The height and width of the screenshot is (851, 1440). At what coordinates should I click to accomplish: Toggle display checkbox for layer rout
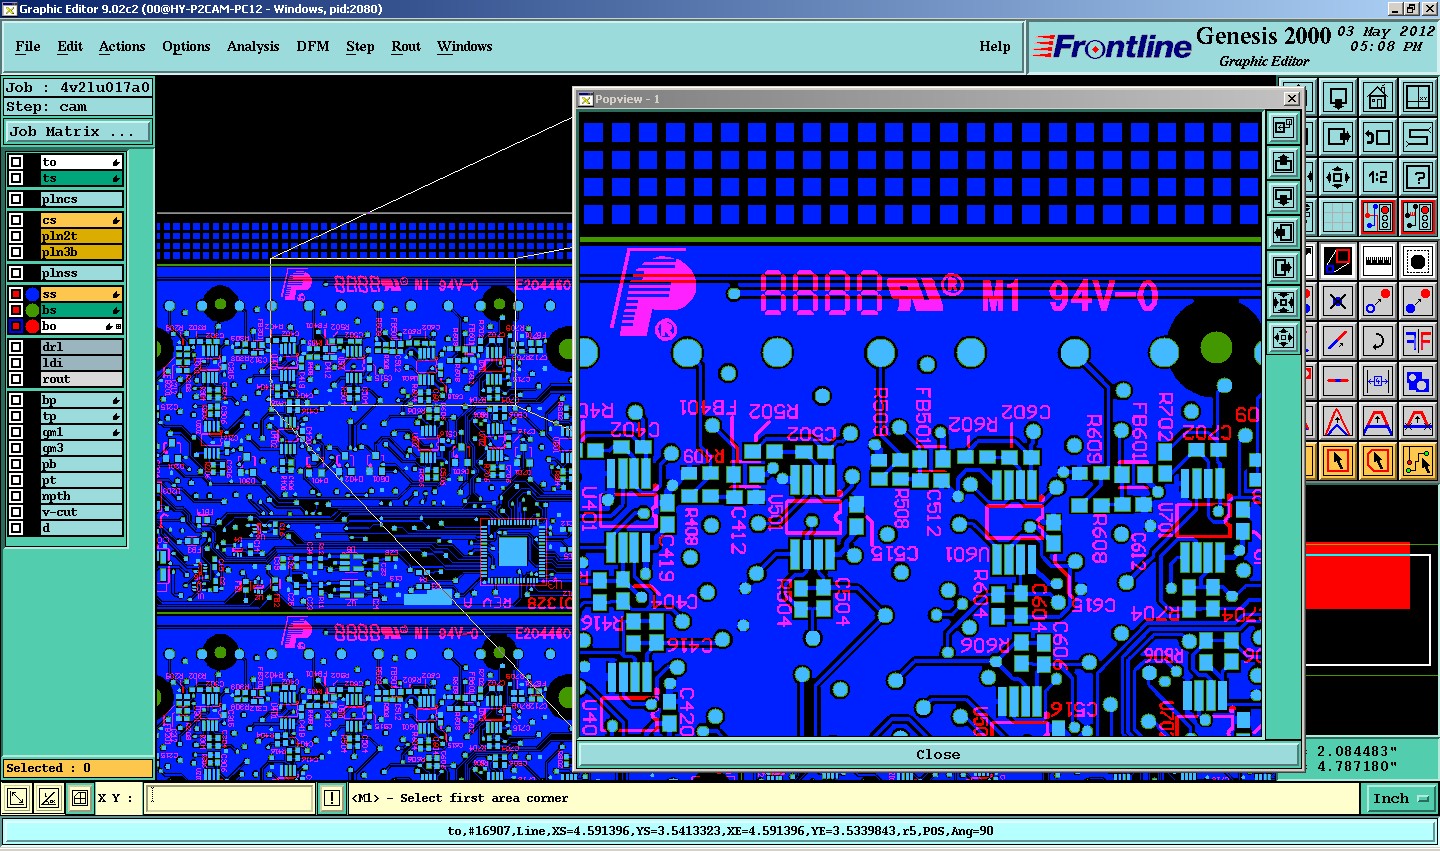pyautogui.click(x=16, y=379)
